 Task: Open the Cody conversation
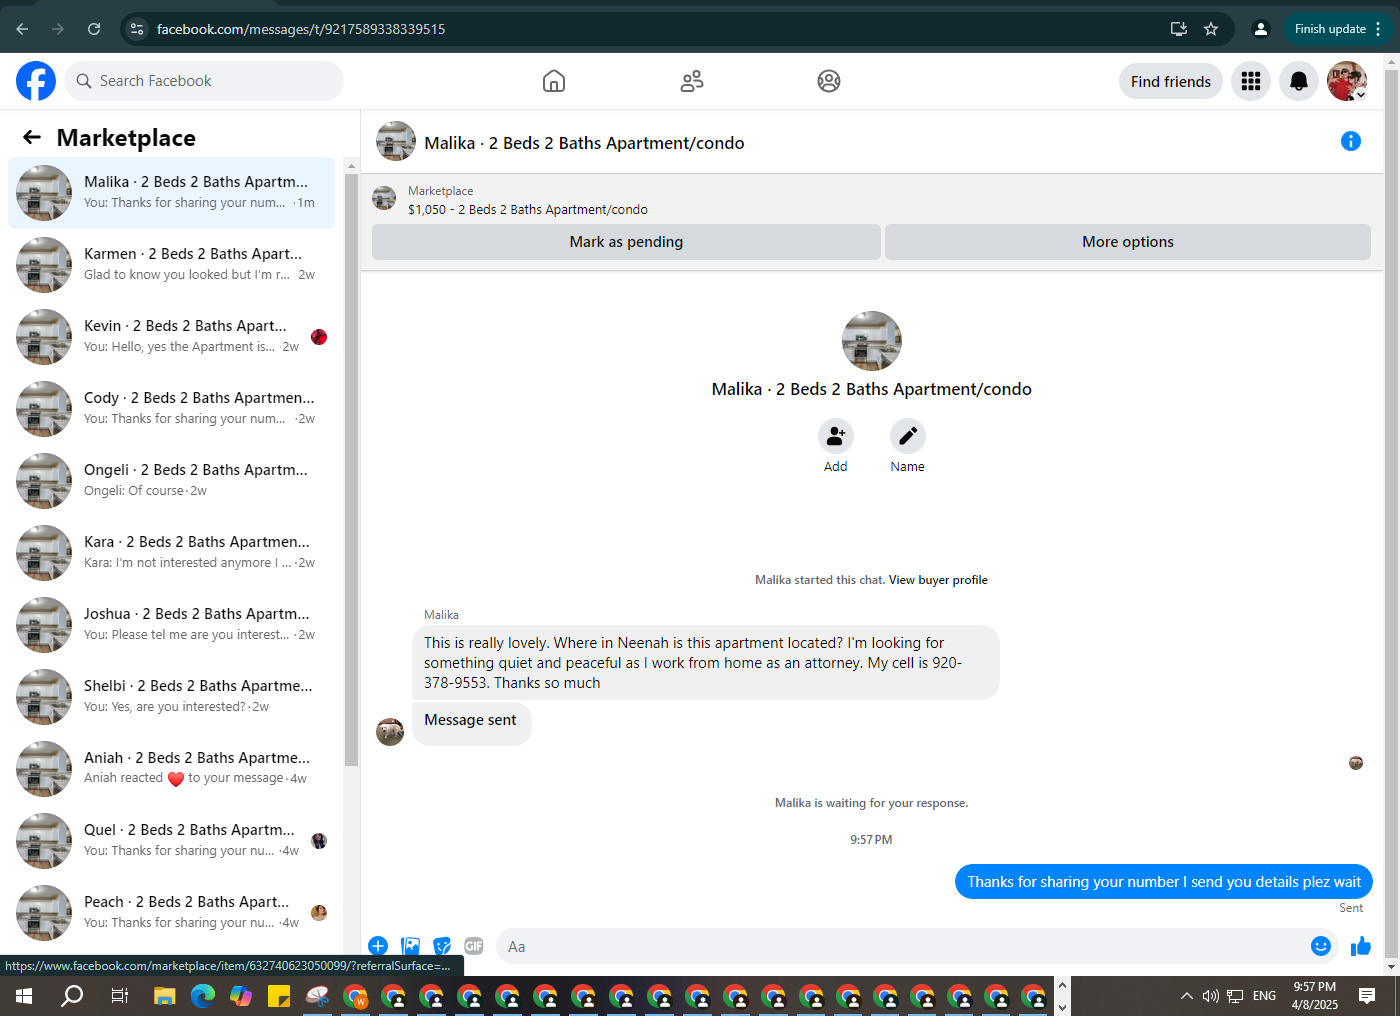click(x=171, y=409)
